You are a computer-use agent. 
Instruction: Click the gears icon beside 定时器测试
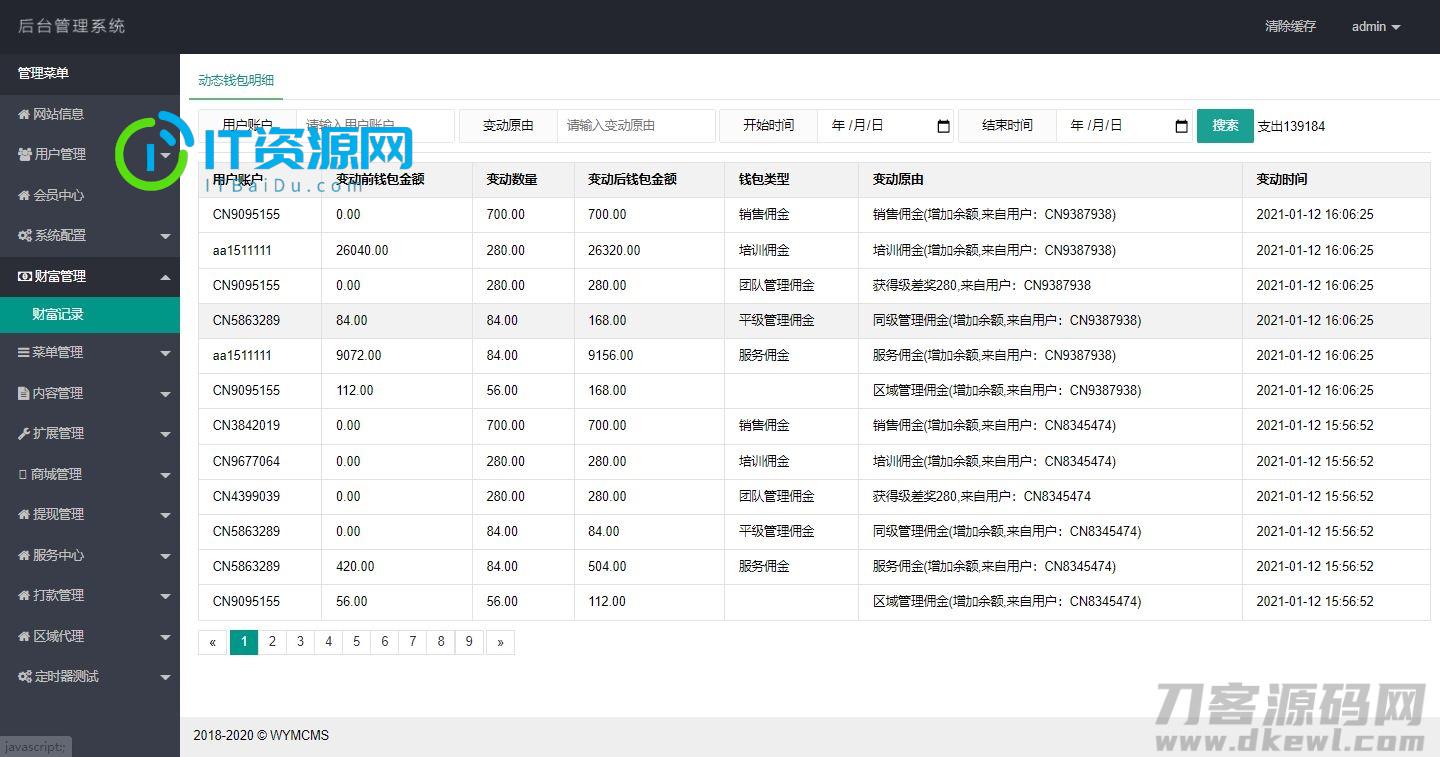(x=25, y=676)
